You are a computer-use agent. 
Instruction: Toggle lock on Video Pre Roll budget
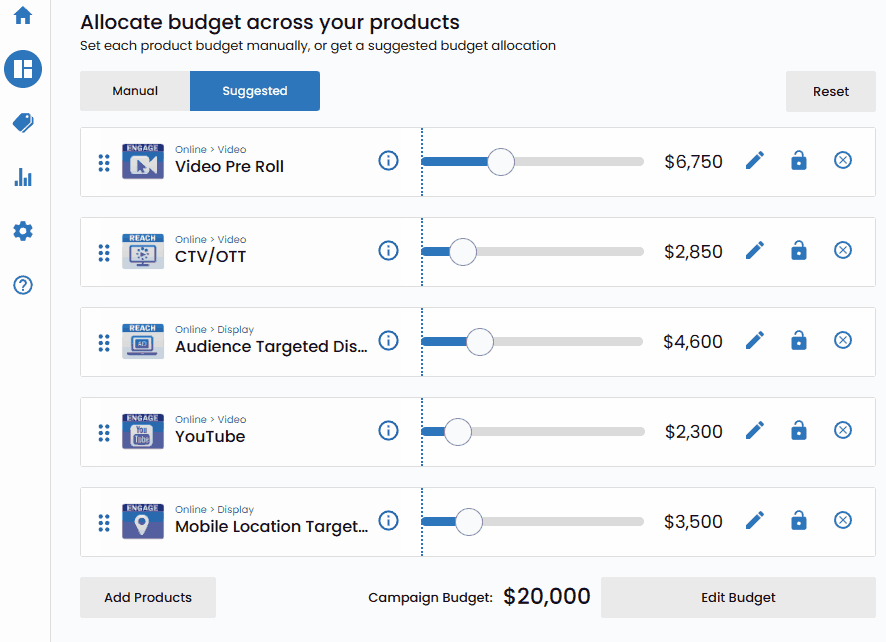pyautogui.click(x=799, y=161)
